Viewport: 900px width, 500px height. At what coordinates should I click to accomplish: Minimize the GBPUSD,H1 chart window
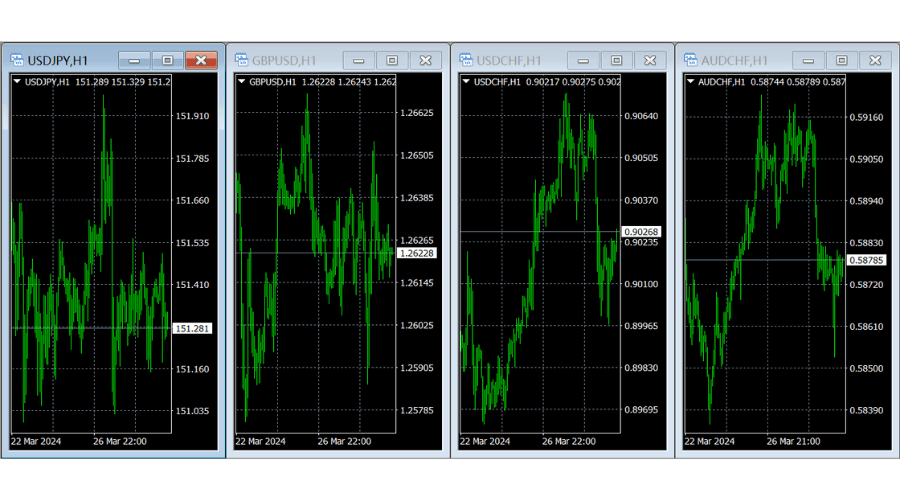point(358,61)
